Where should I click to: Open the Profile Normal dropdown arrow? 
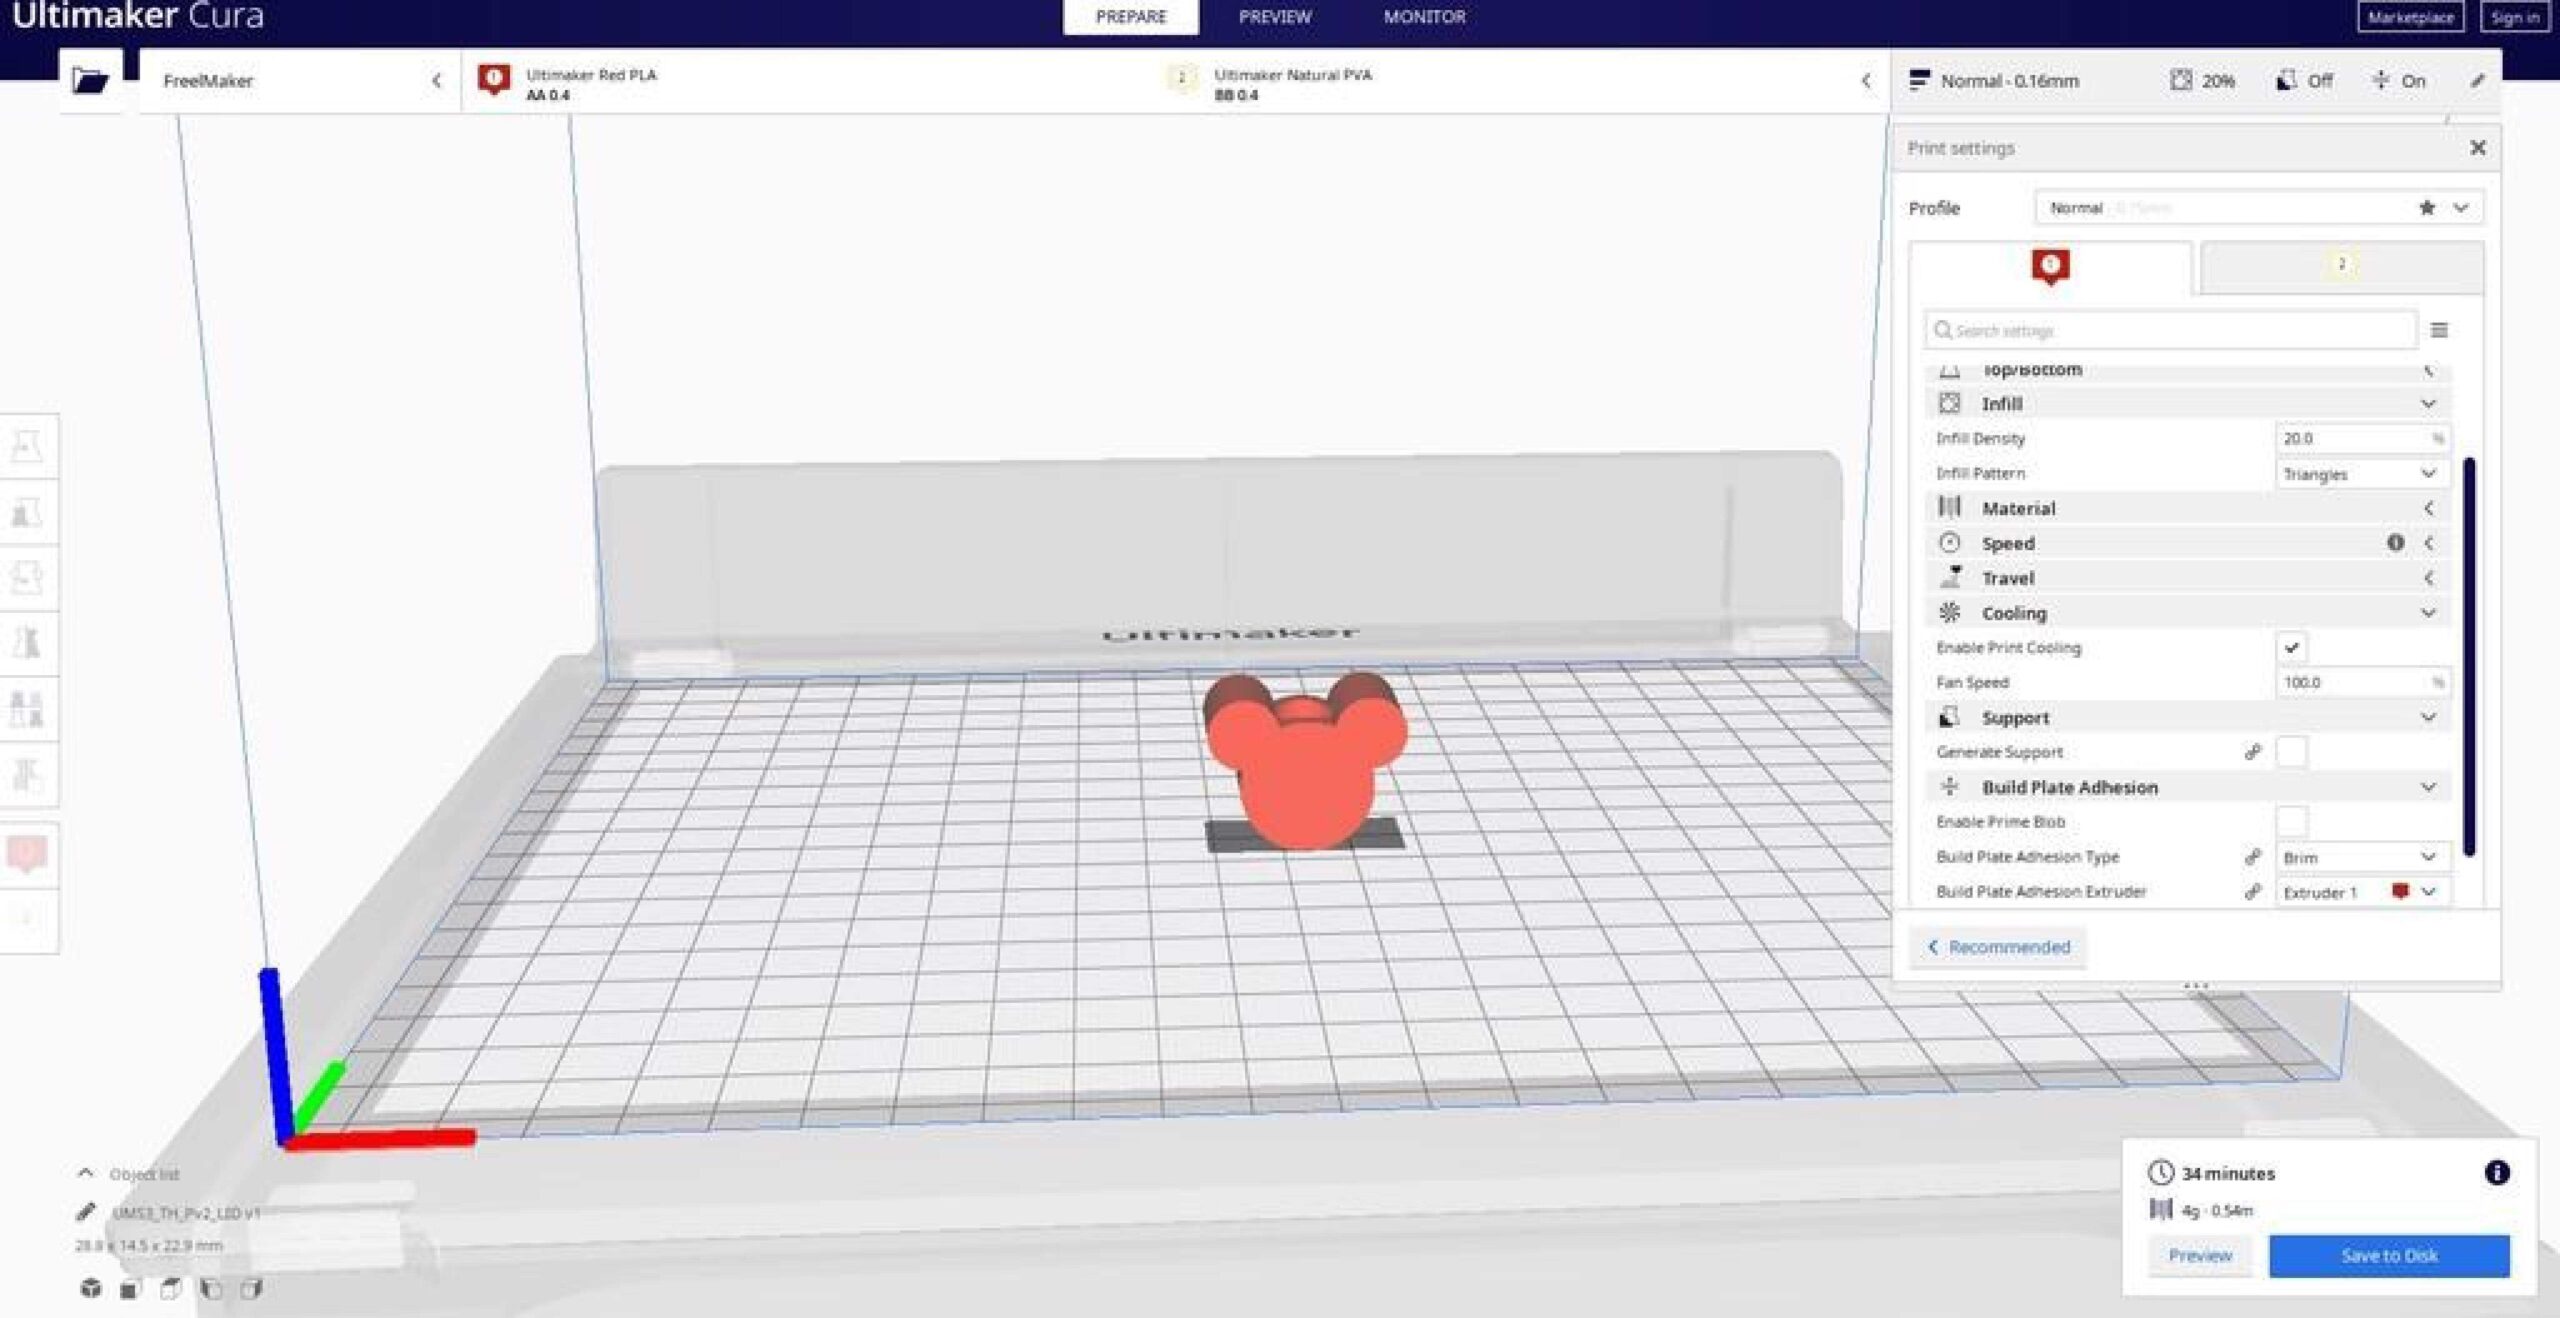(2460, 208)
